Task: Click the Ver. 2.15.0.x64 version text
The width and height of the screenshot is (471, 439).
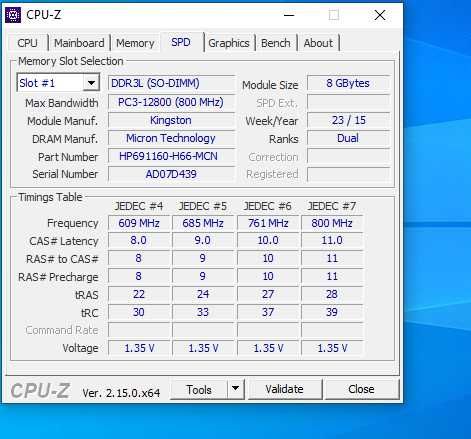Action: (x=121, y=393)
